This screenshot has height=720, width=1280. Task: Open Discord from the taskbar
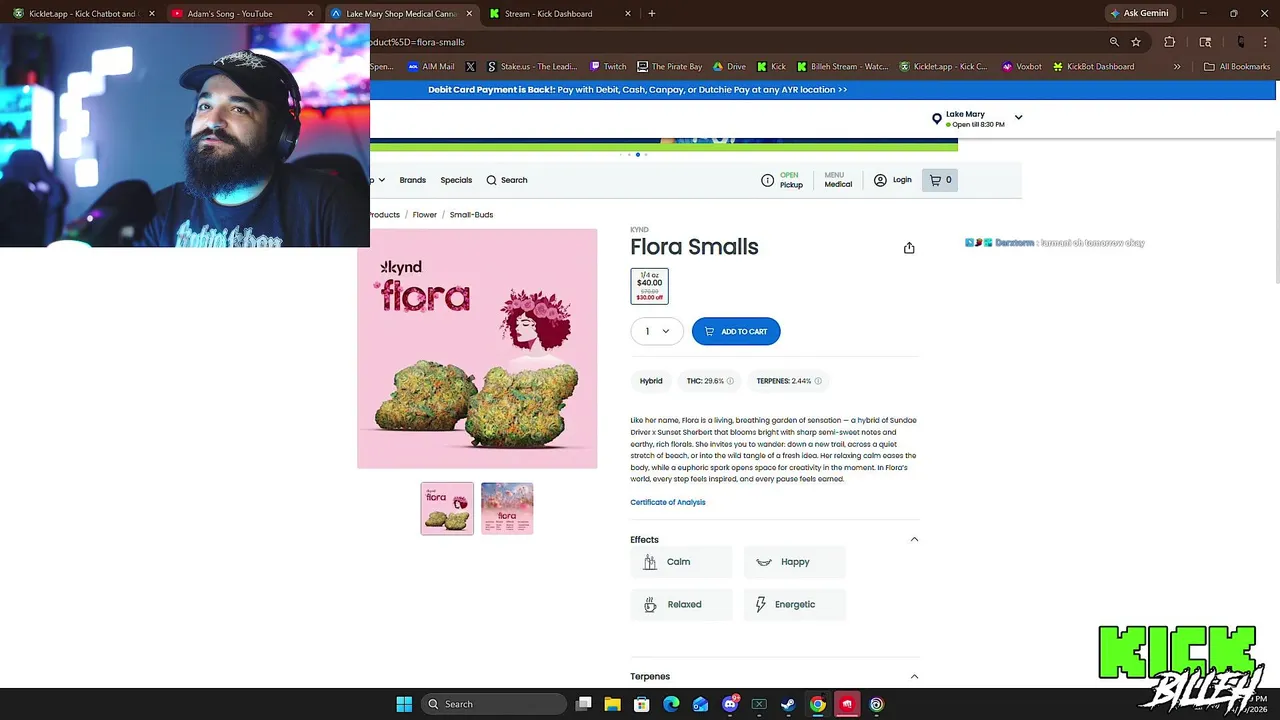(x=730, y=704)
